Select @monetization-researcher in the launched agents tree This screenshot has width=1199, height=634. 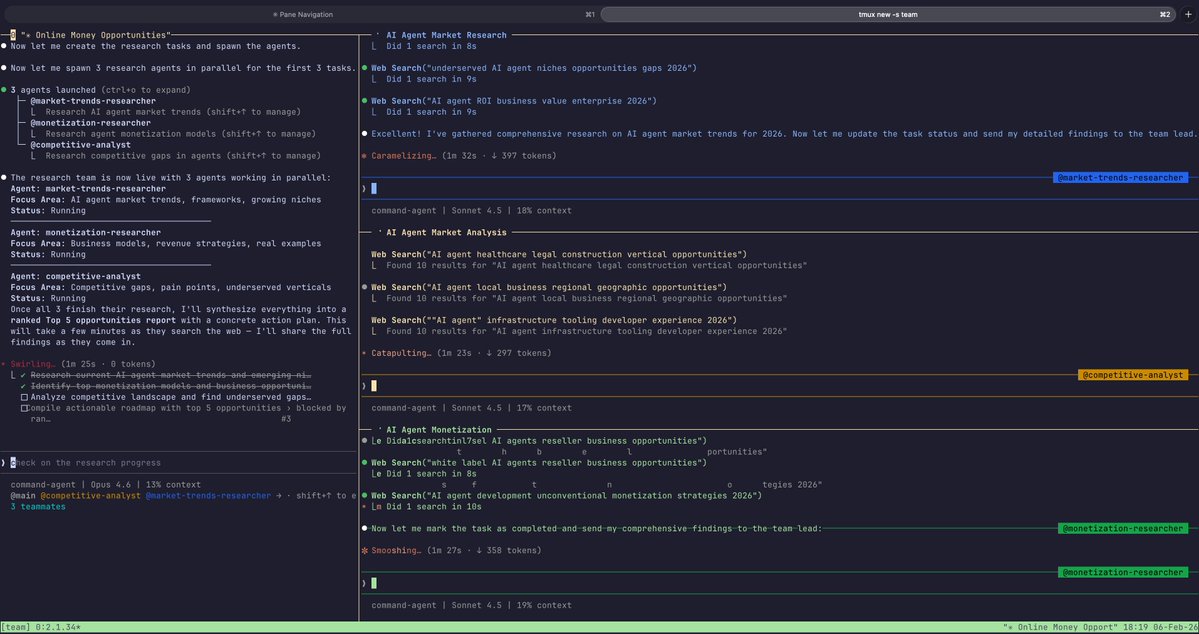pyautogui.click(x=90, y=123)
